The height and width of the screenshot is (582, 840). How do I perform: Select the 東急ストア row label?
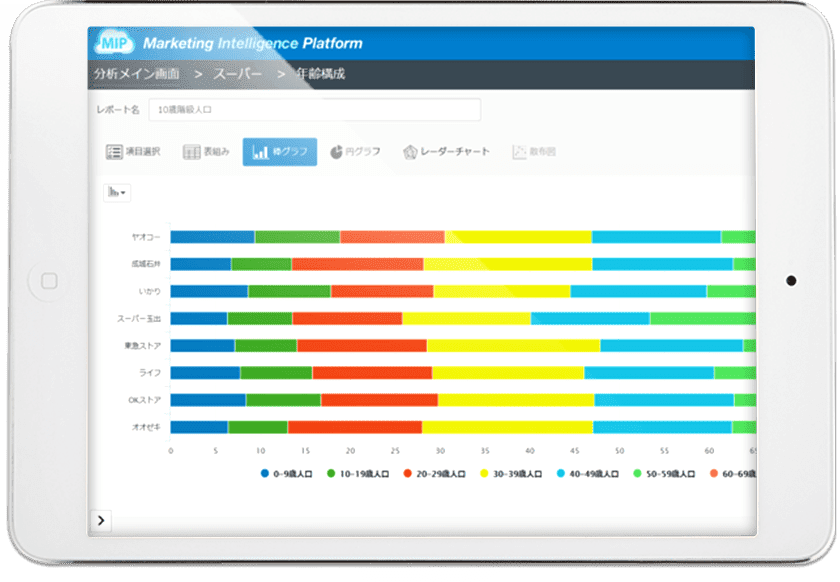point(142,346)
